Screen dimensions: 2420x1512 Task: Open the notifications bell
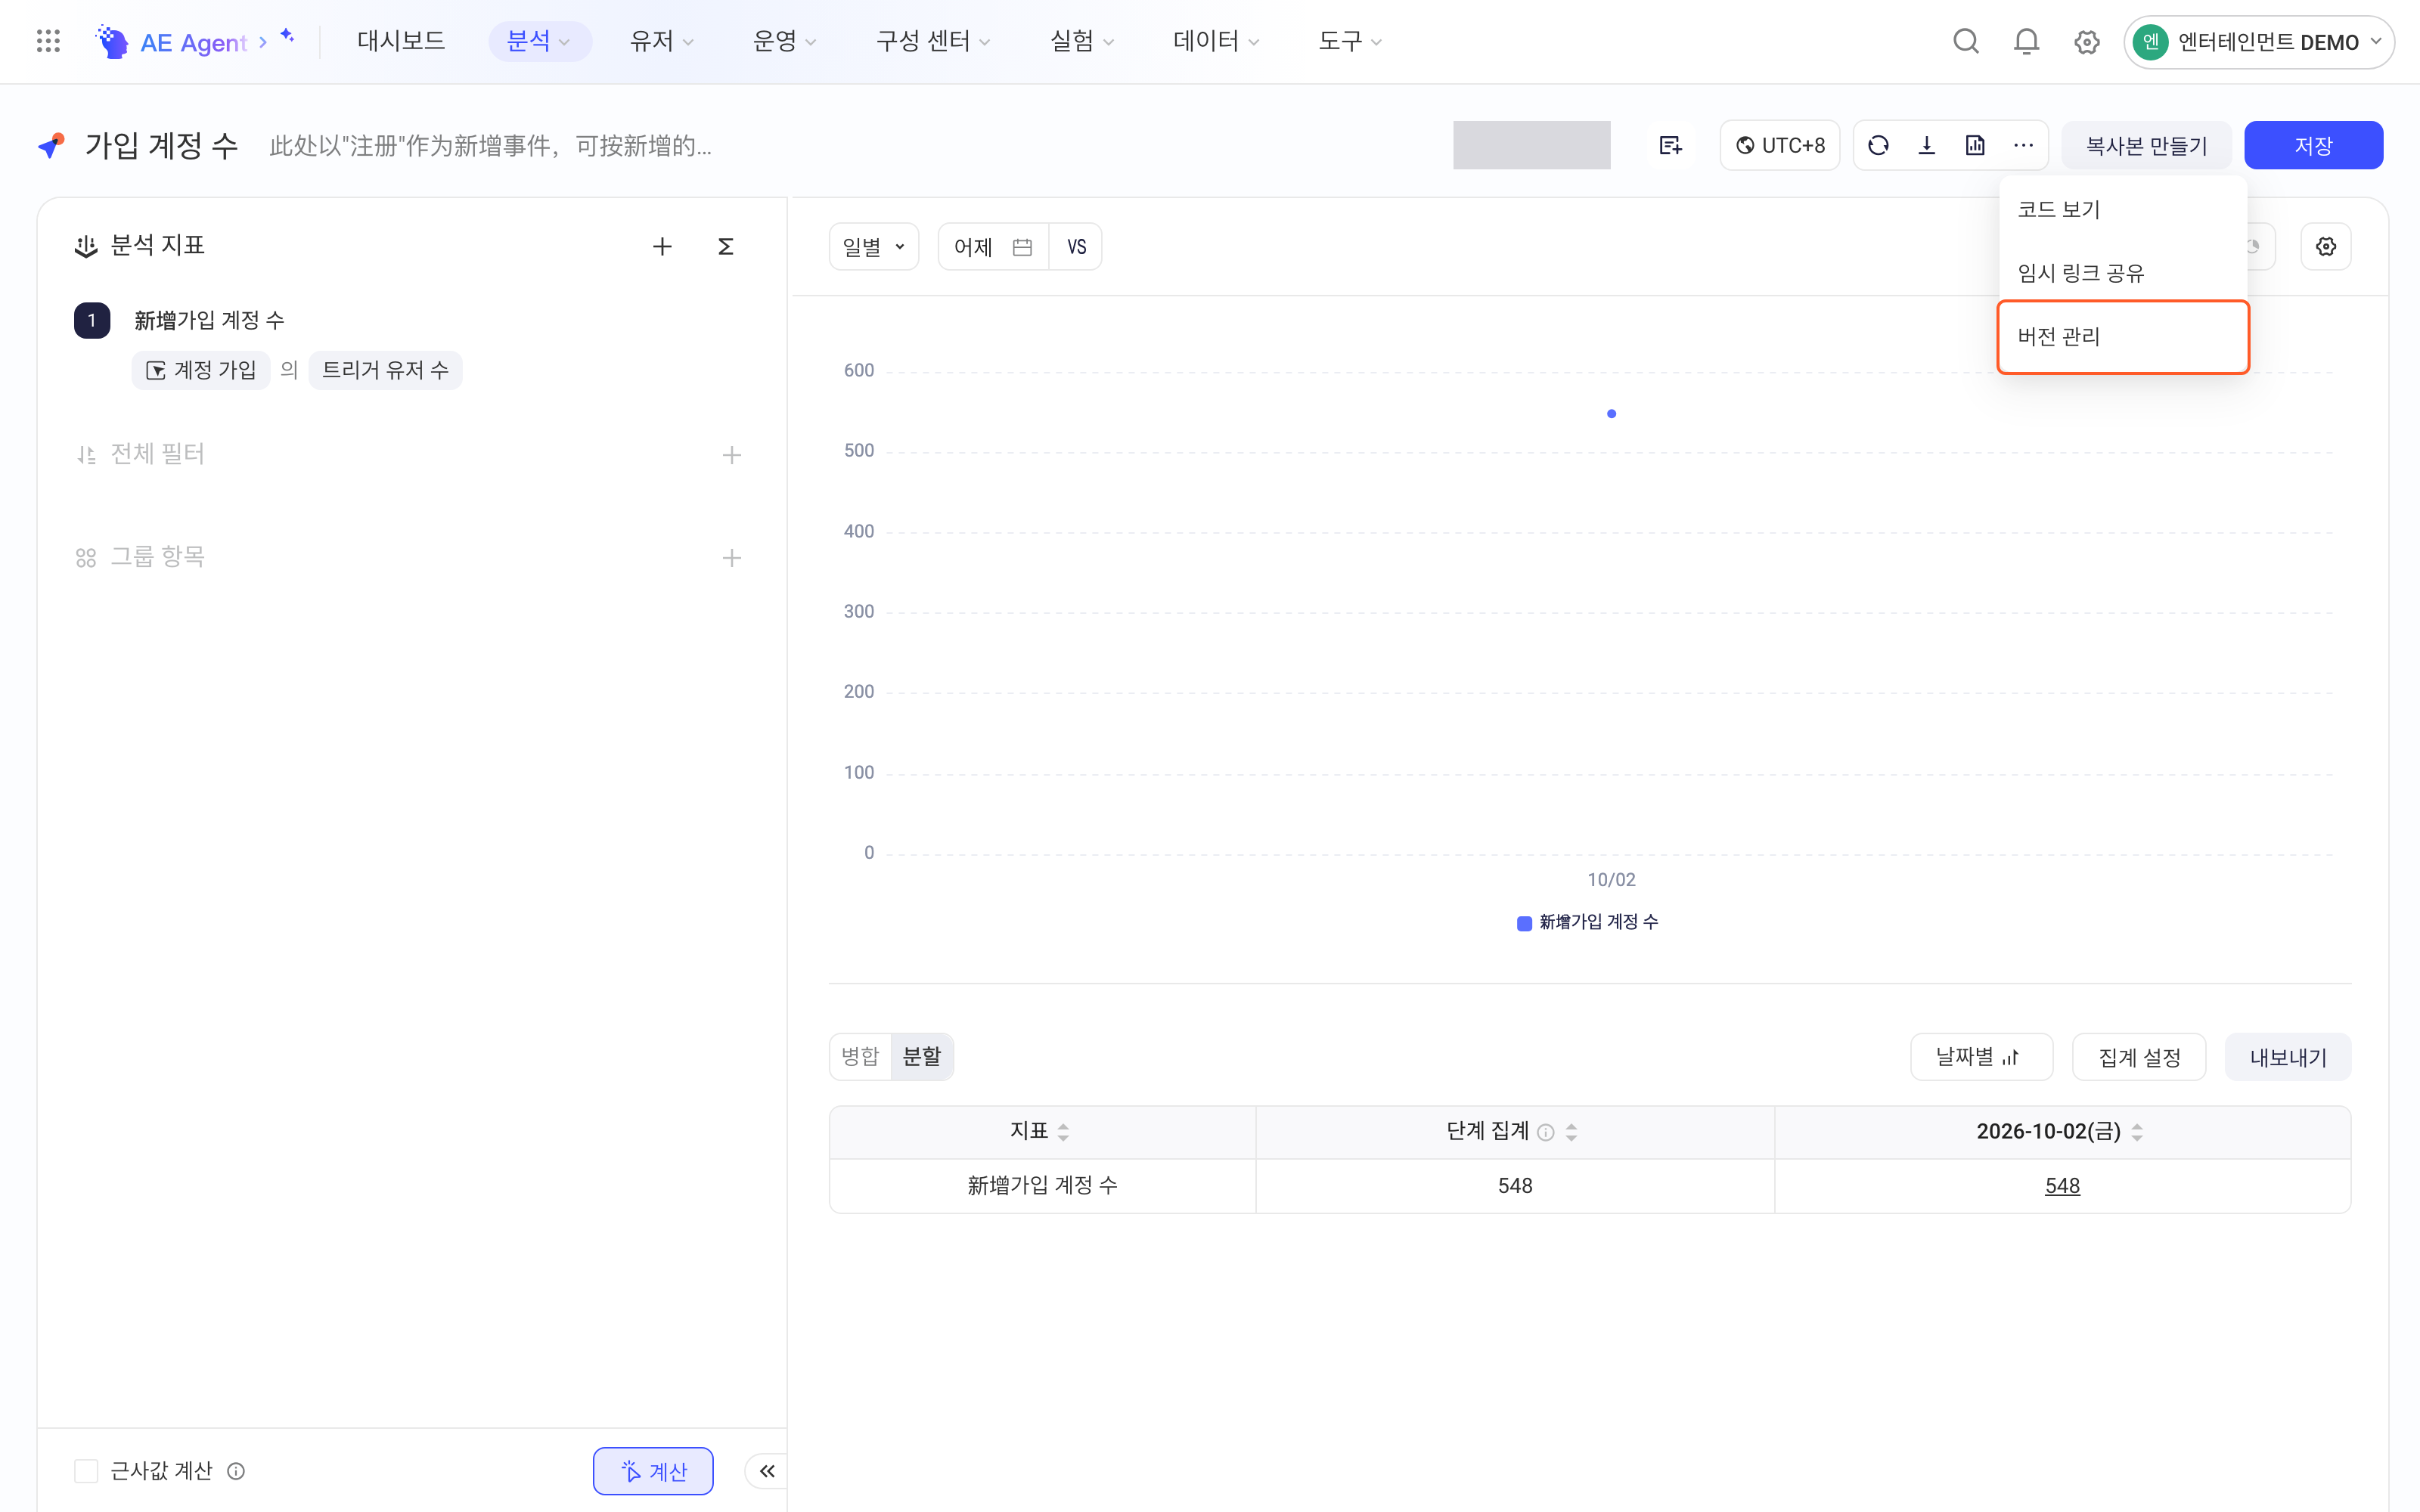[x=2026, y=41]
